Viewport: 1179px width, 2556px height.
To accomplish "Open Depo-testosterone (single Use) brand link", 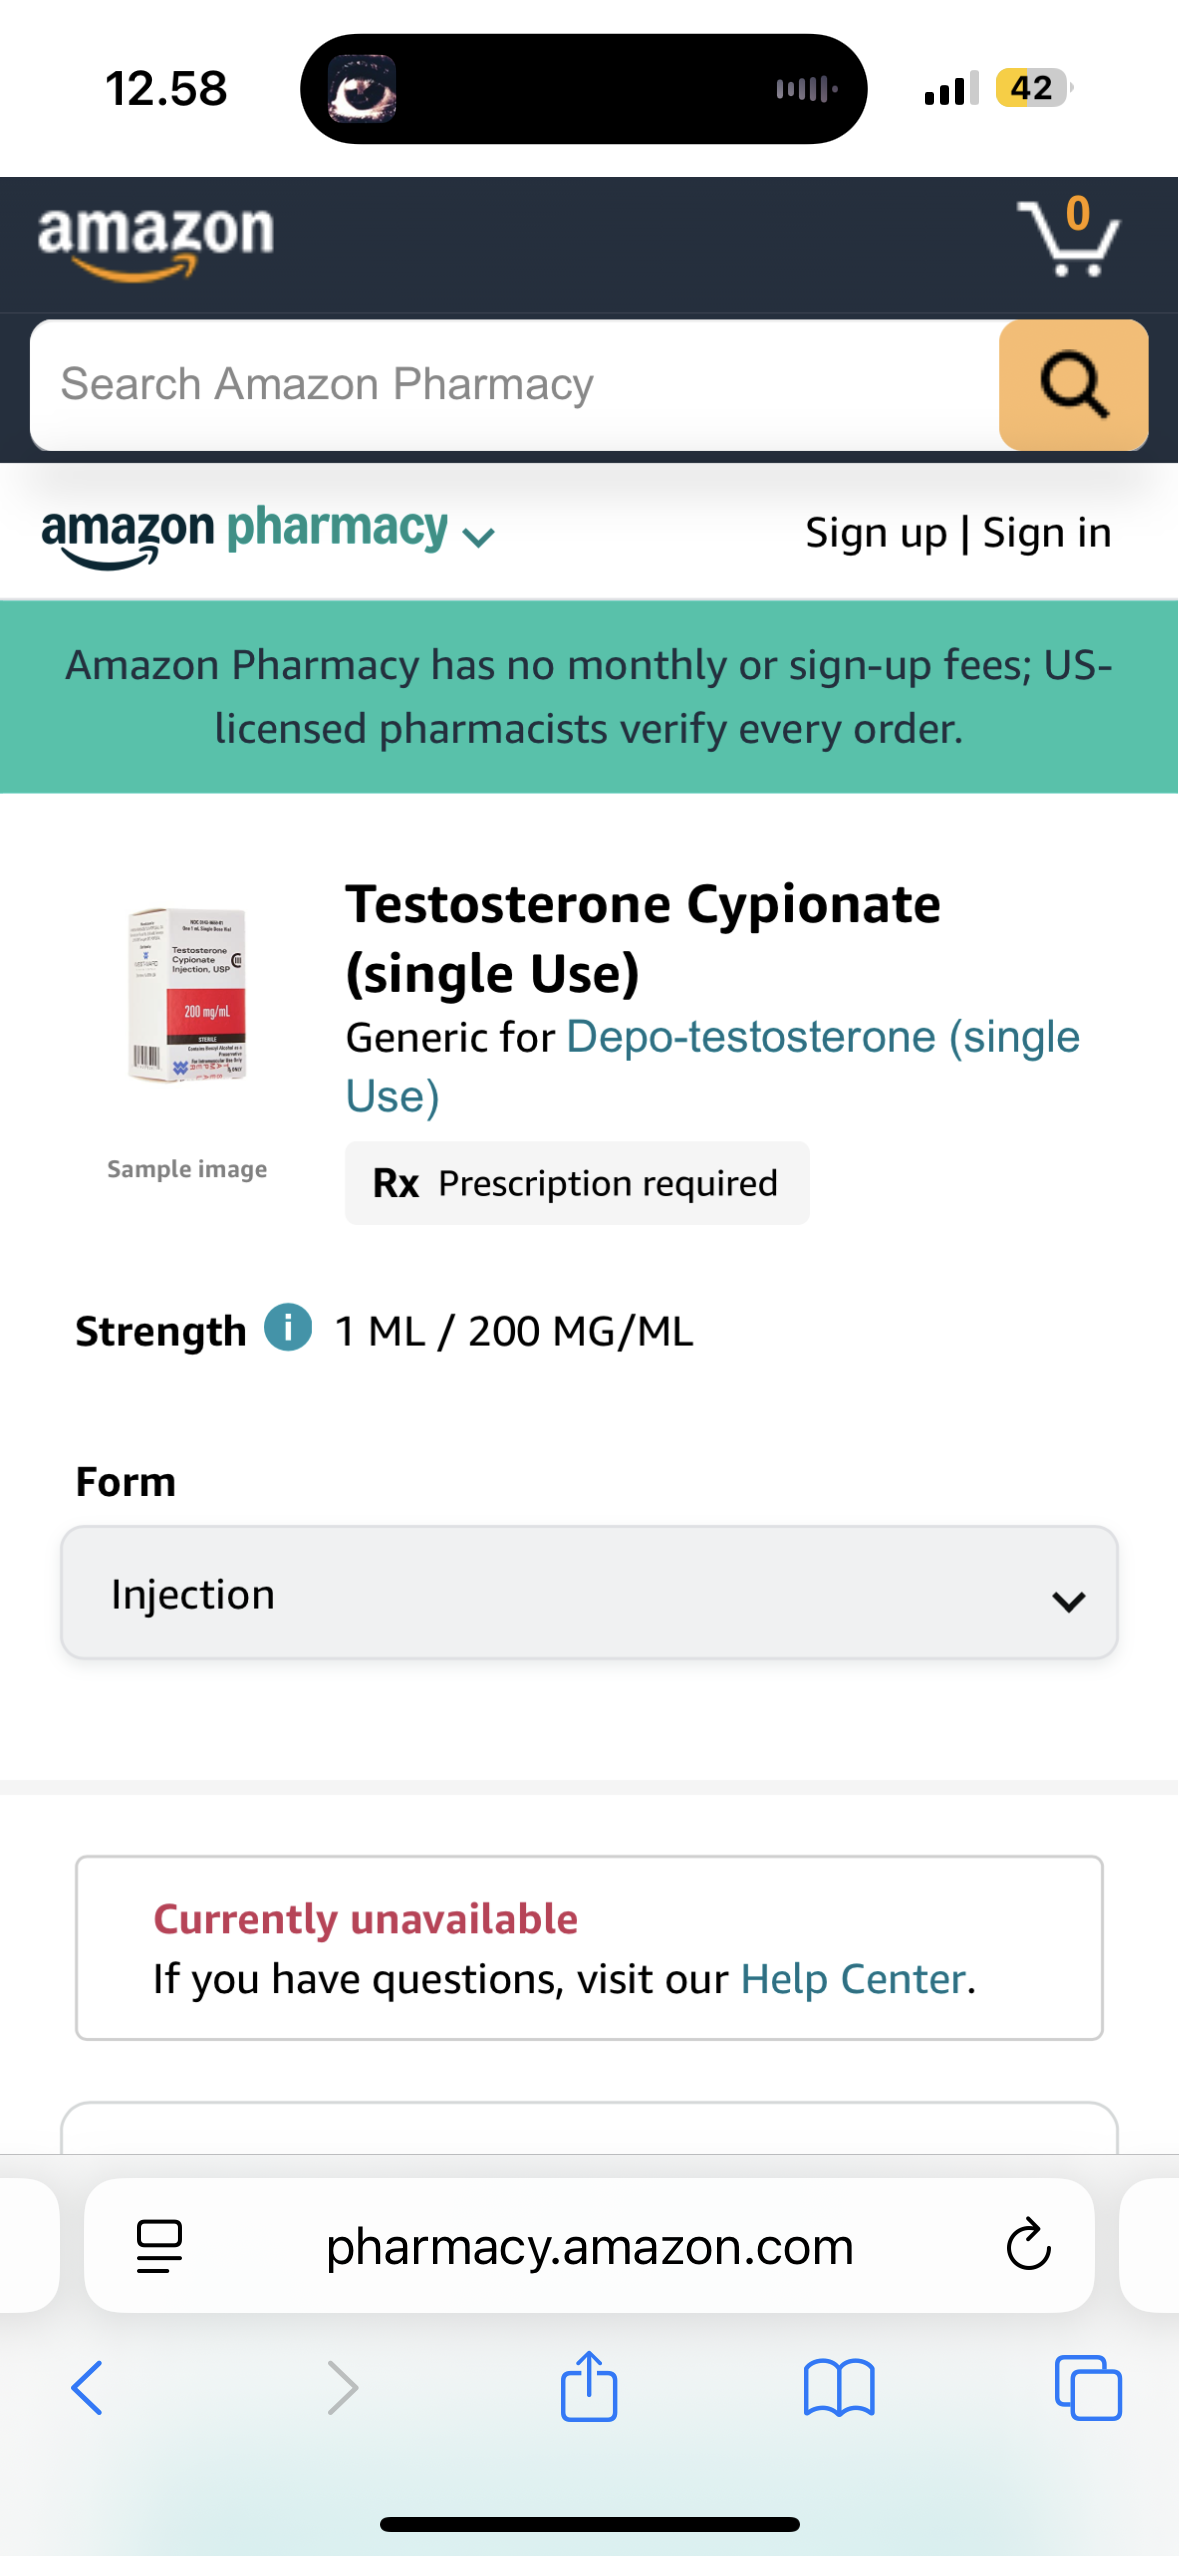I will [711, 1066].
